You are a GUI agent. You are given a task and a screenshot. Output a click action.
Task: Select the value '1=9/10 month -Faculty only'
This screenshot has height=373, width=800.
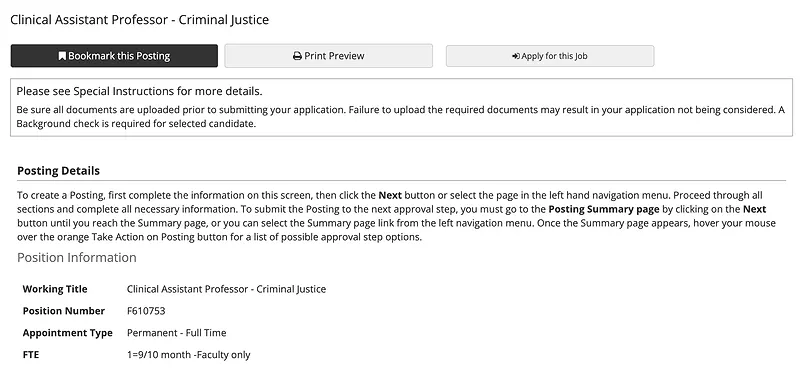[x=189, y=355]
